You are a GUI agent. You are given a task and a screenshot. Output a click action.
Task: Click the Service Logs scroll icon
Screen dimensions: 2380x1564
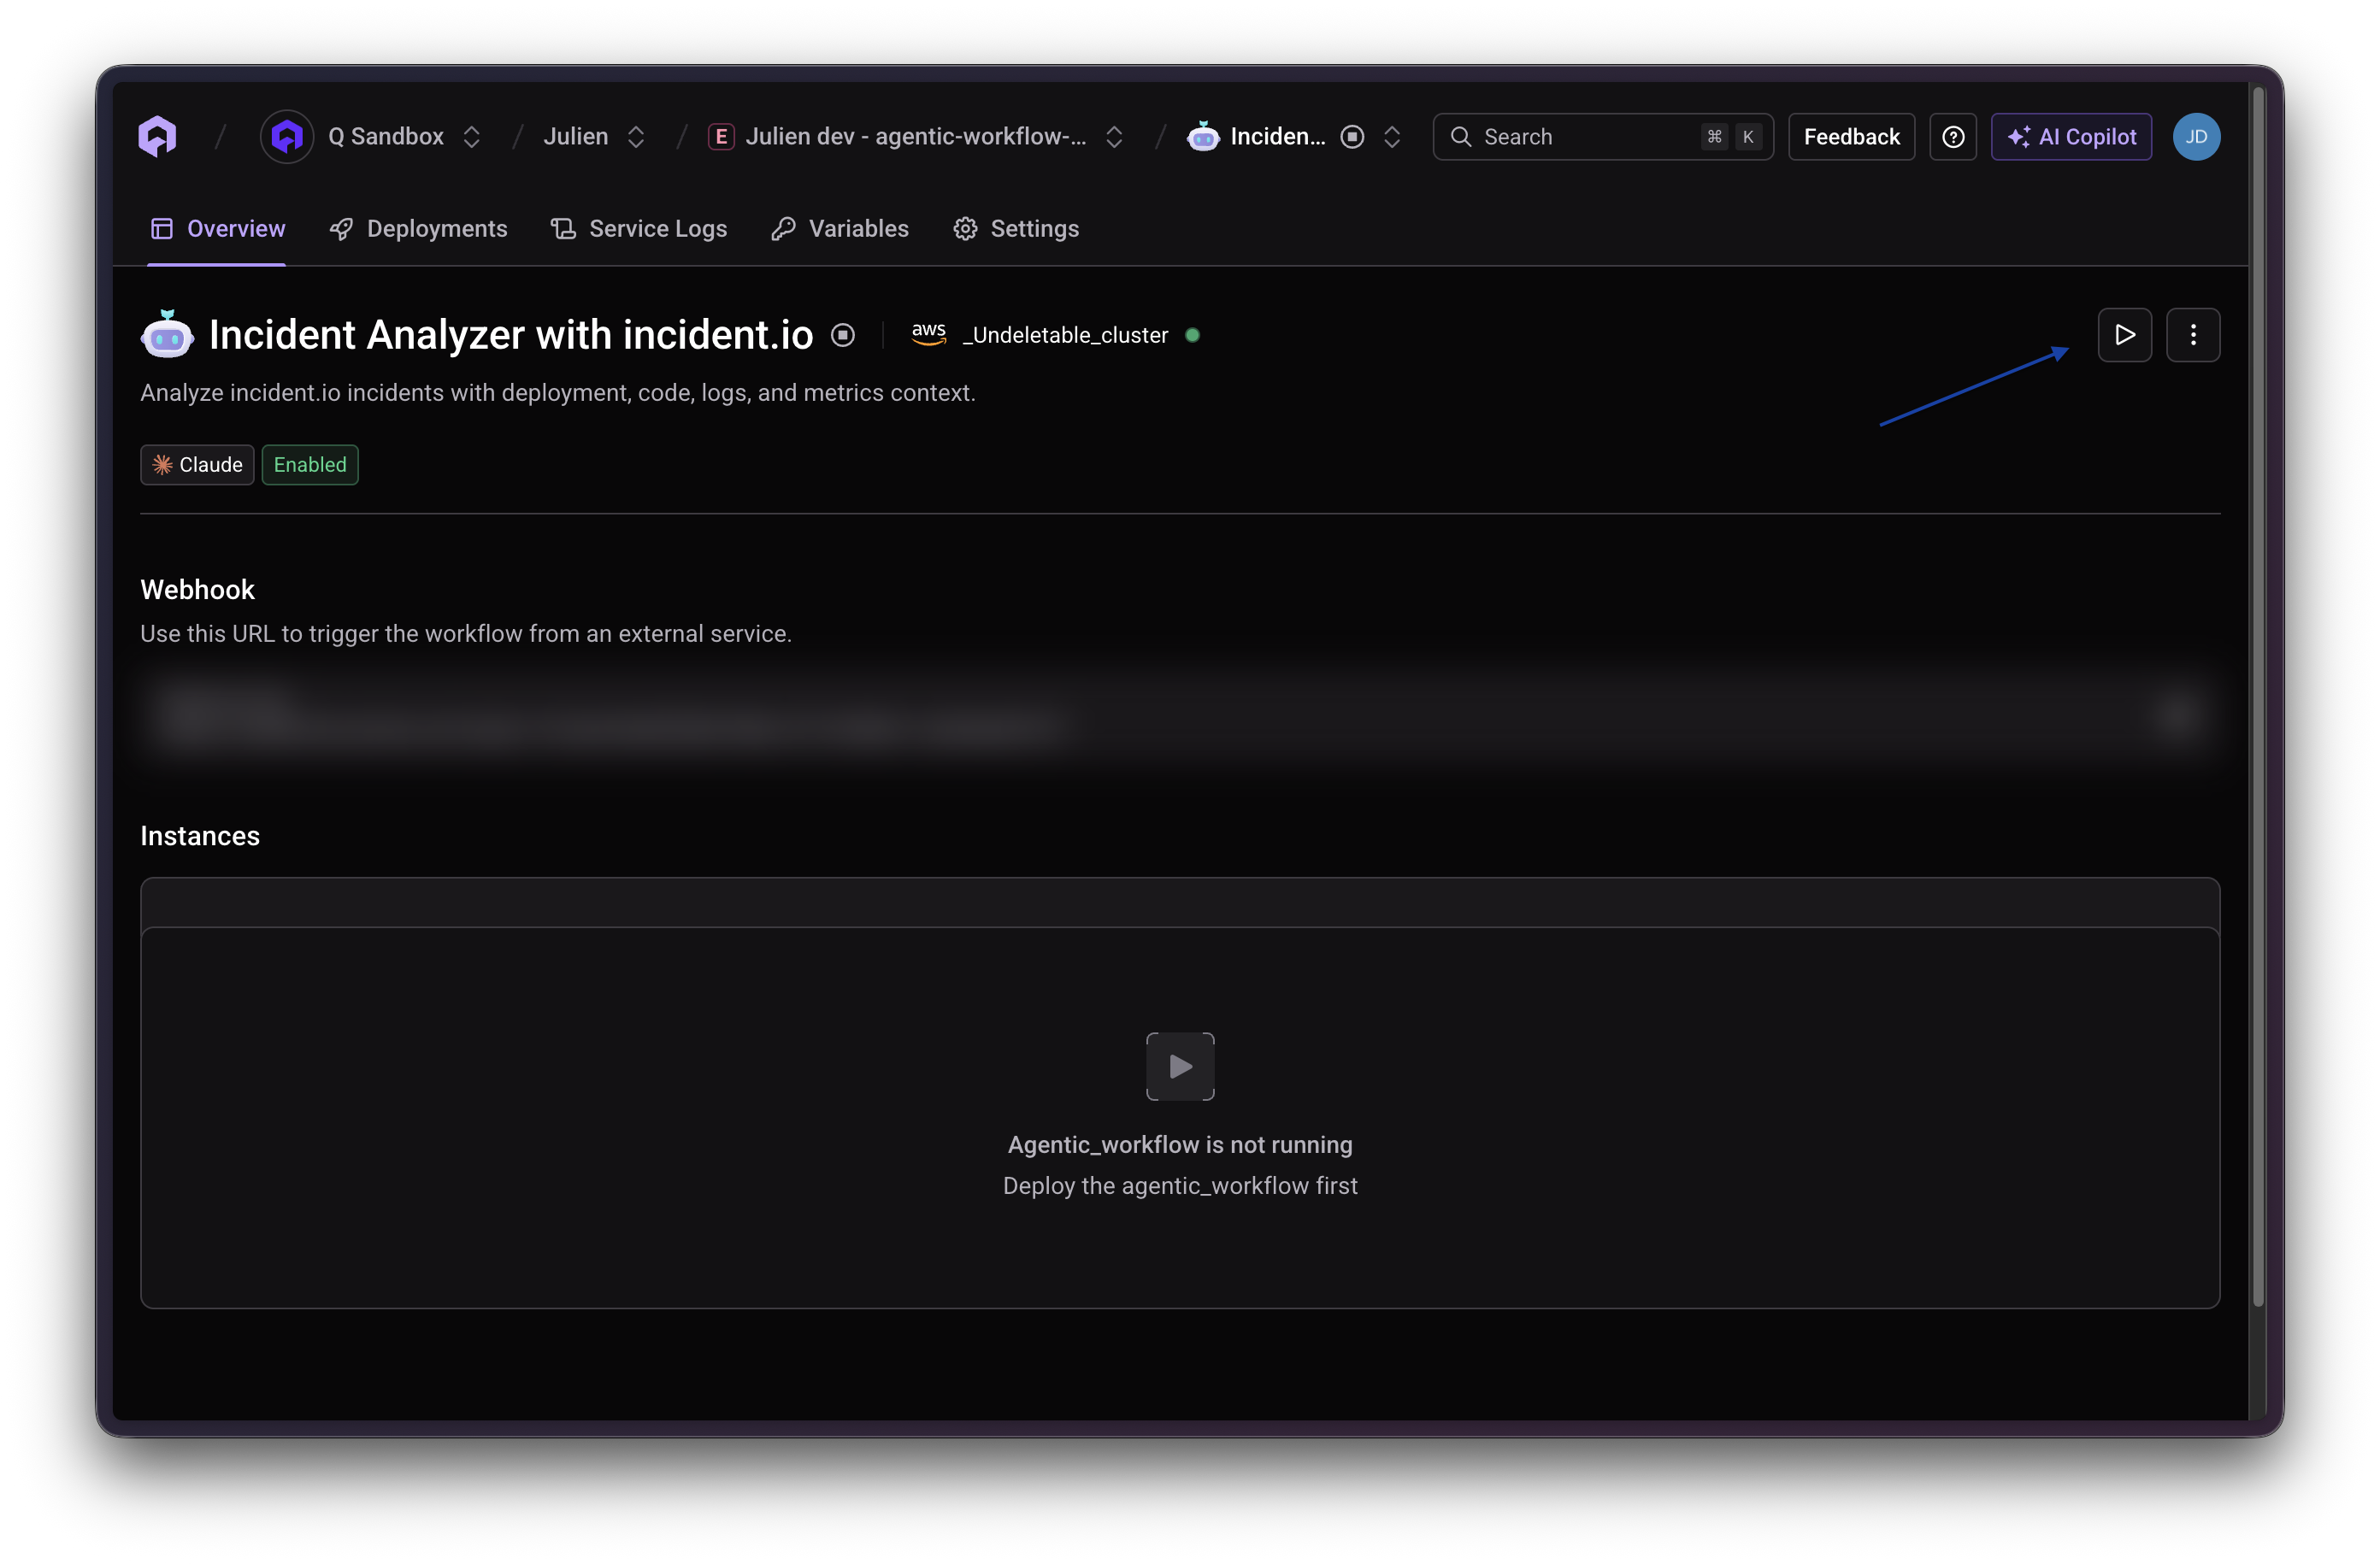pyautogui.click(x=563, y=229)
